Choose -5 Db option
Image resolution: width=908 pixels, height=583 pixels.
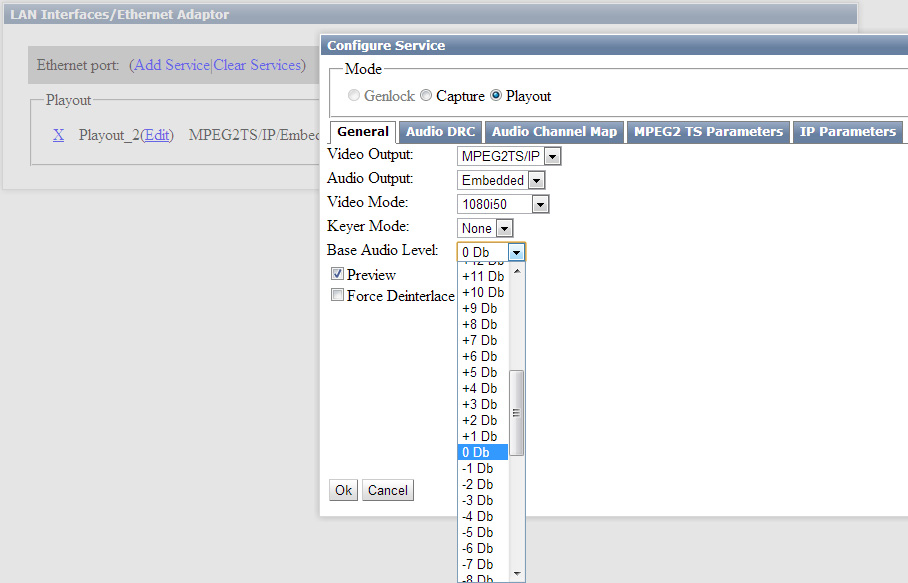483,533
